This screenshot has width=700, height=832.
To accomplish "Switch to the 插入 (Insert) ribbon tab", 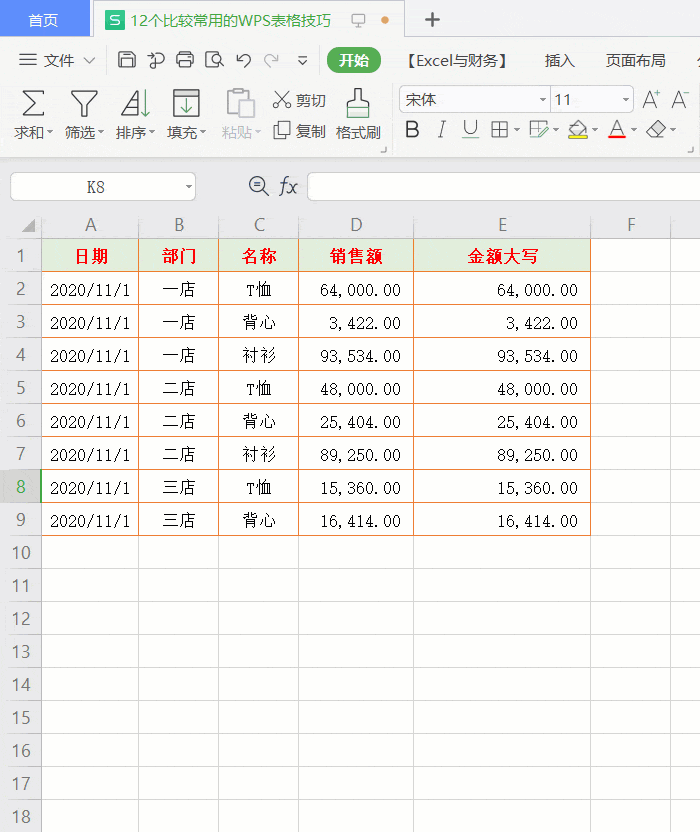I will (559, 60).
